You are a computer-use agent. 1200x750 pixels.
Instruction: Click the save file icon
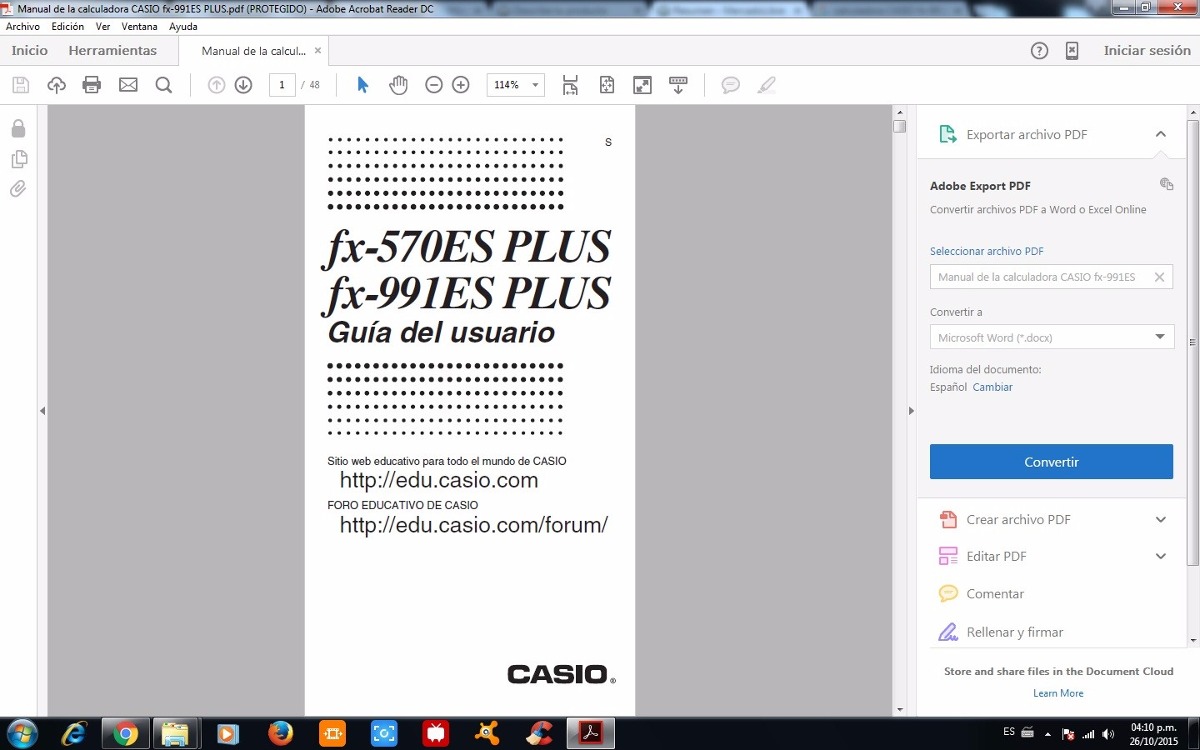tap(20, 85)
